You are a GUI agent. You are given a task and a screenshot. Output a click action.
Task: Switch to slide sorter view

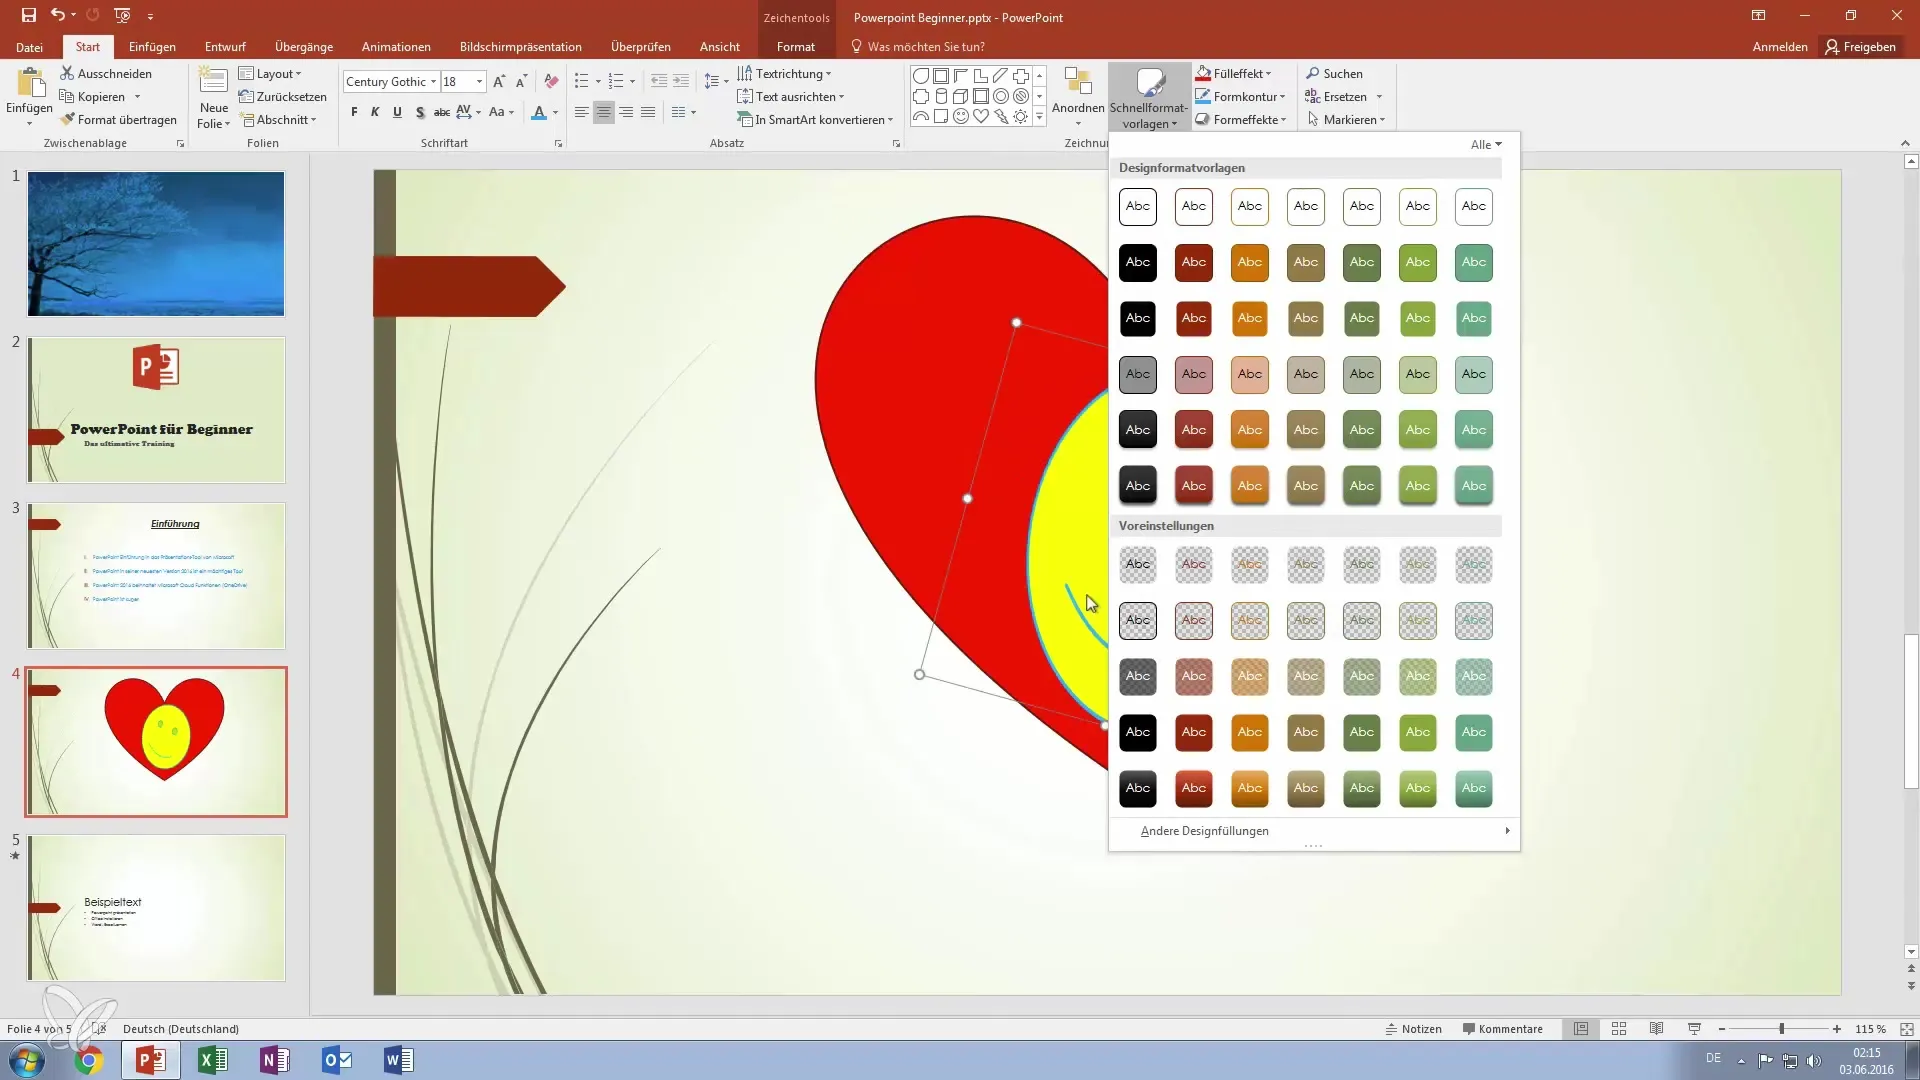[x=1619, y=1028]
